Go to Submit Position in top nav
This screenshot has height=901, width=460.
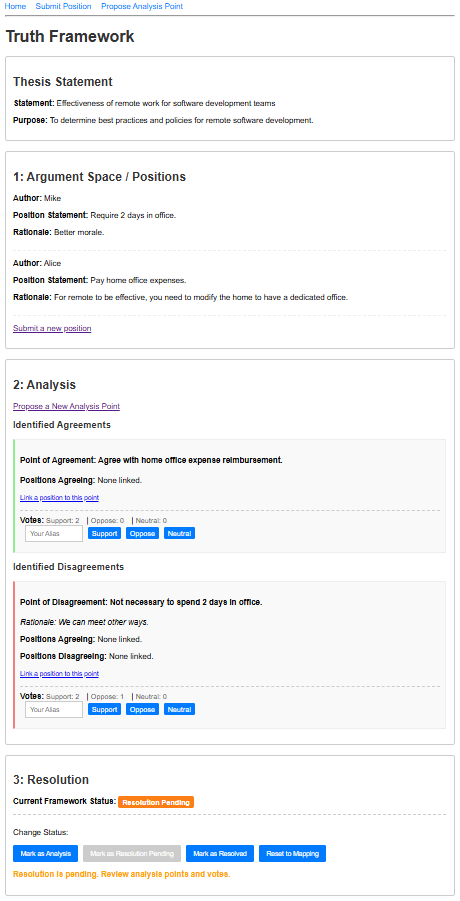[63, 6]
